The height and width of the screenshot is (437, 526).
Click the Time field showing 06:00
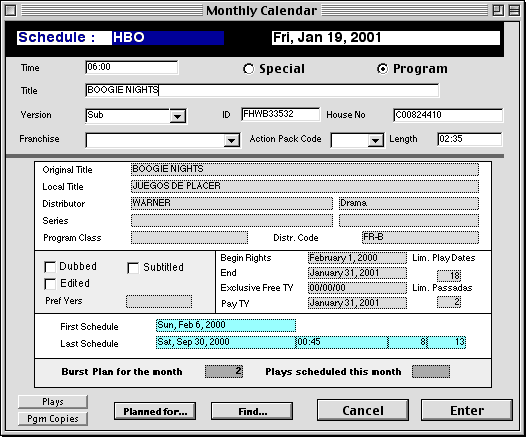[x=132, y=67]
